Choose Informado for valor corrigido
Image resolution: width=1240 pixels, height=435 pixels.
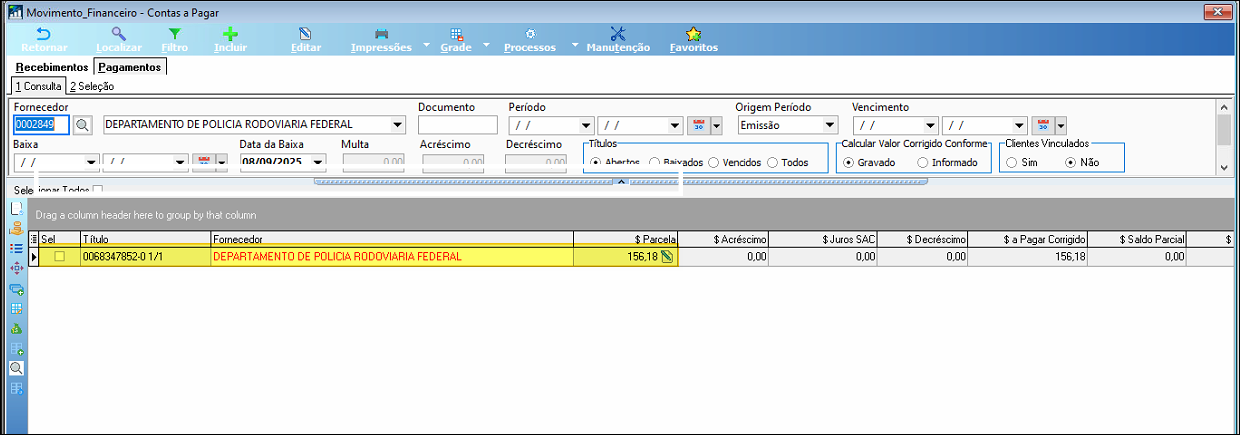point(922,162)
